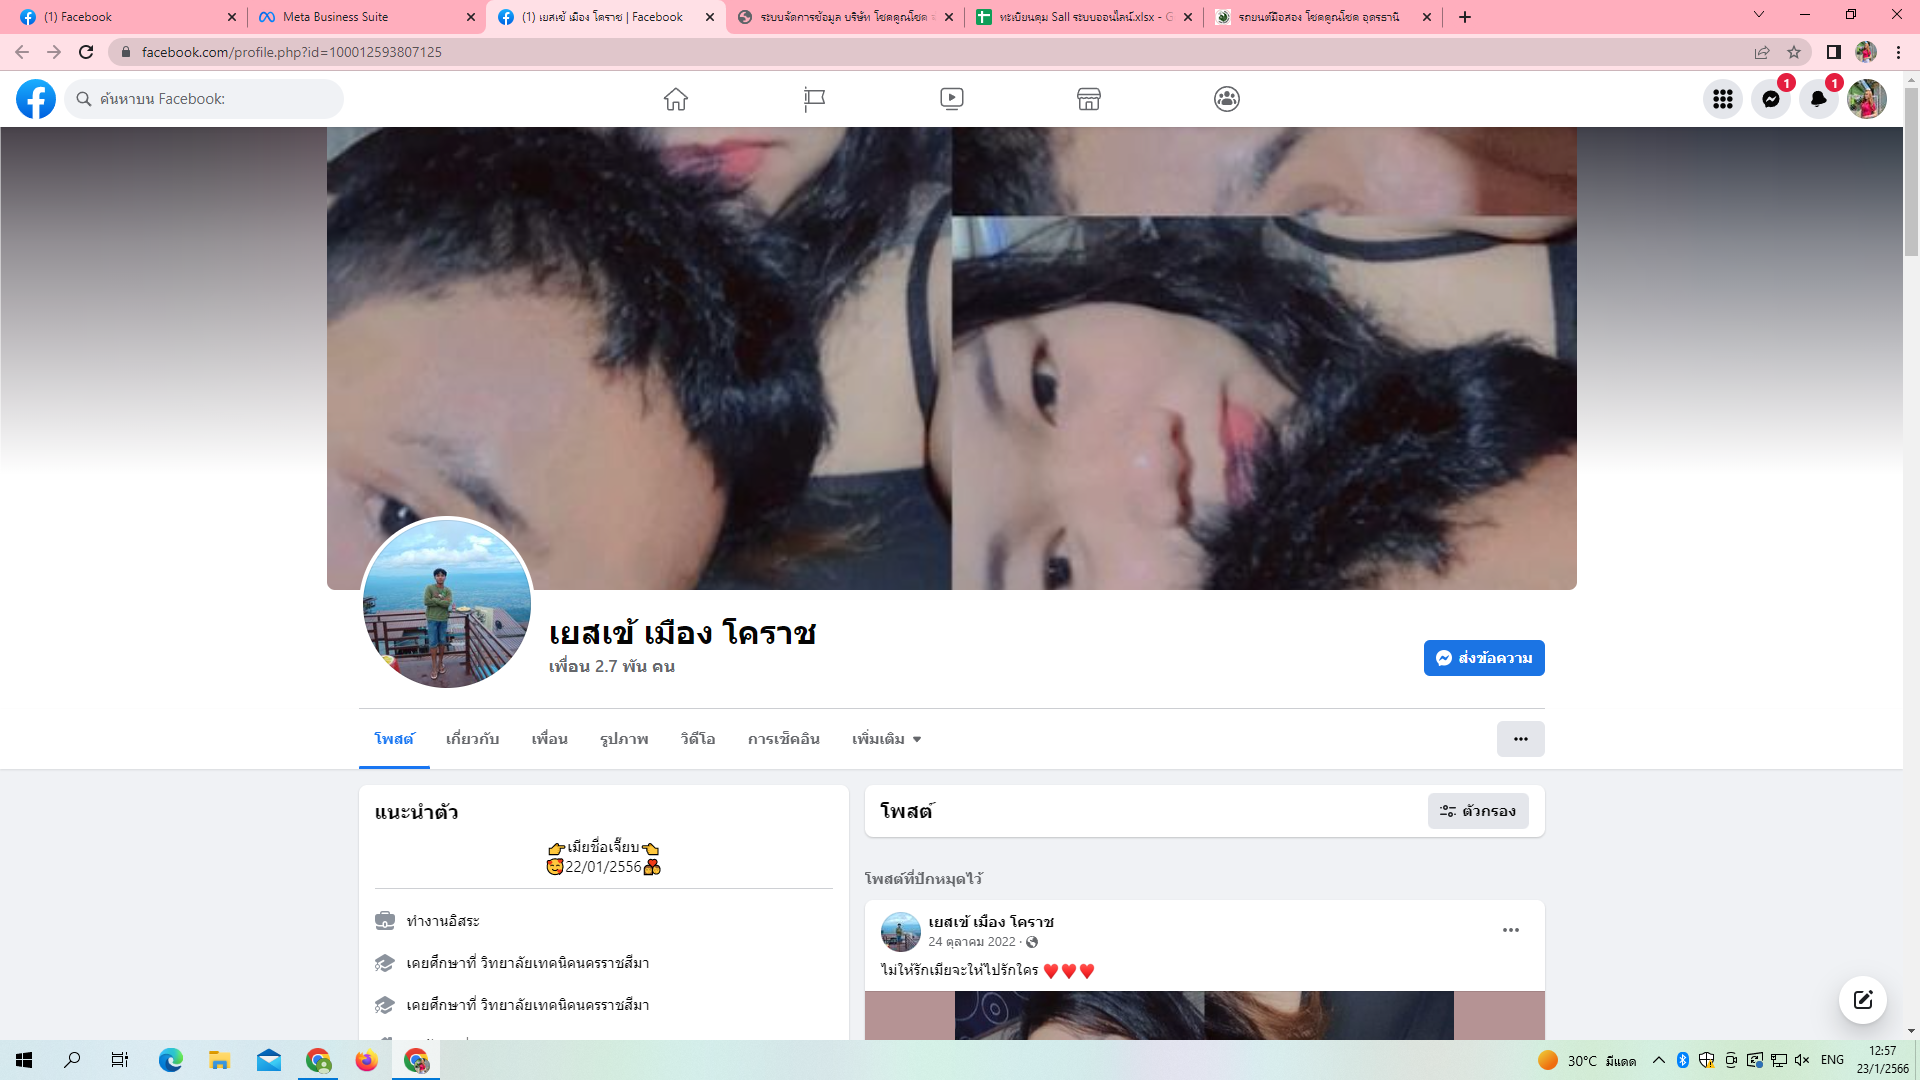Open the round profile picture thumbnail
This screenshot has height=1080, width=1920.
point(447,603)
